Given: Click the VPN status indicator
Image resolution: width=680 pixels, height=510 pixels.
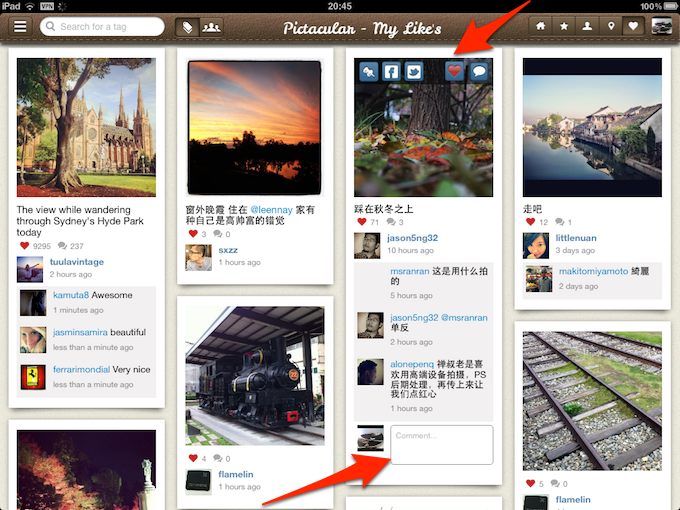Looking at the screenshot, I should [47, 6].
